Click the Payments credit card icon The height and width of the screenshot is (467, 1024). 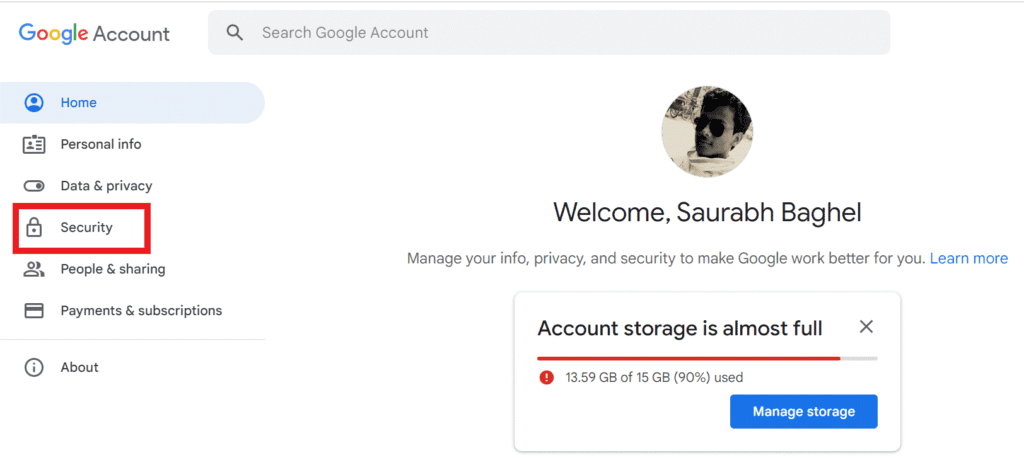[33, 310]
